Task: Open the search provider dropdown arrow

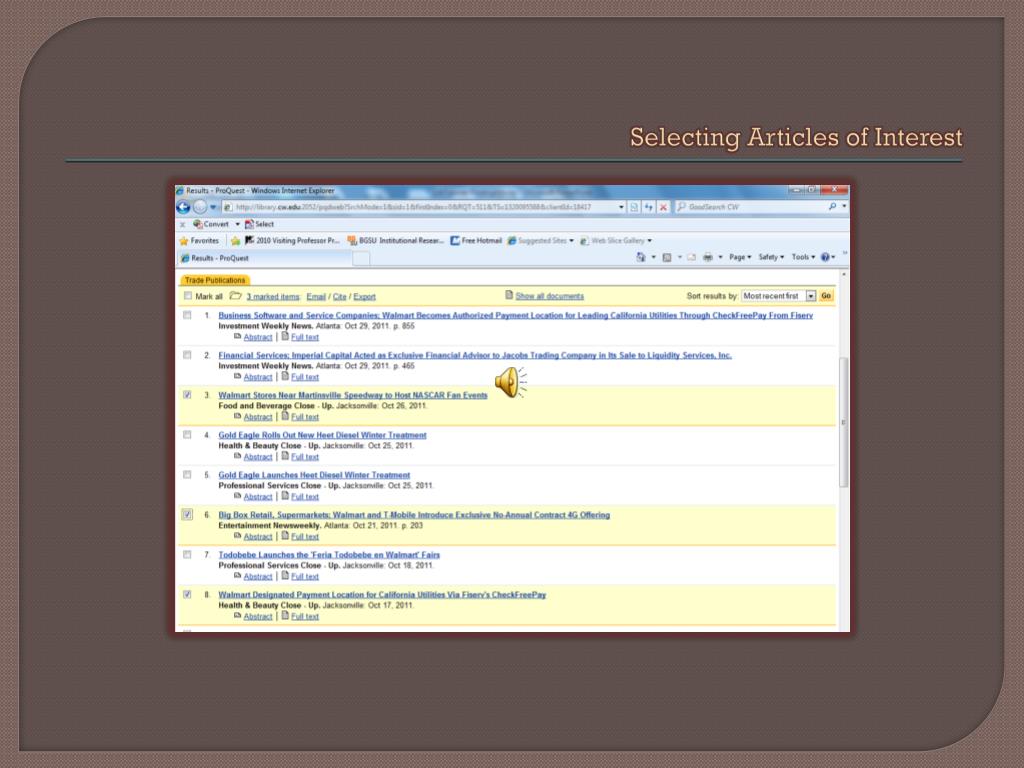Action: (844, 206)
